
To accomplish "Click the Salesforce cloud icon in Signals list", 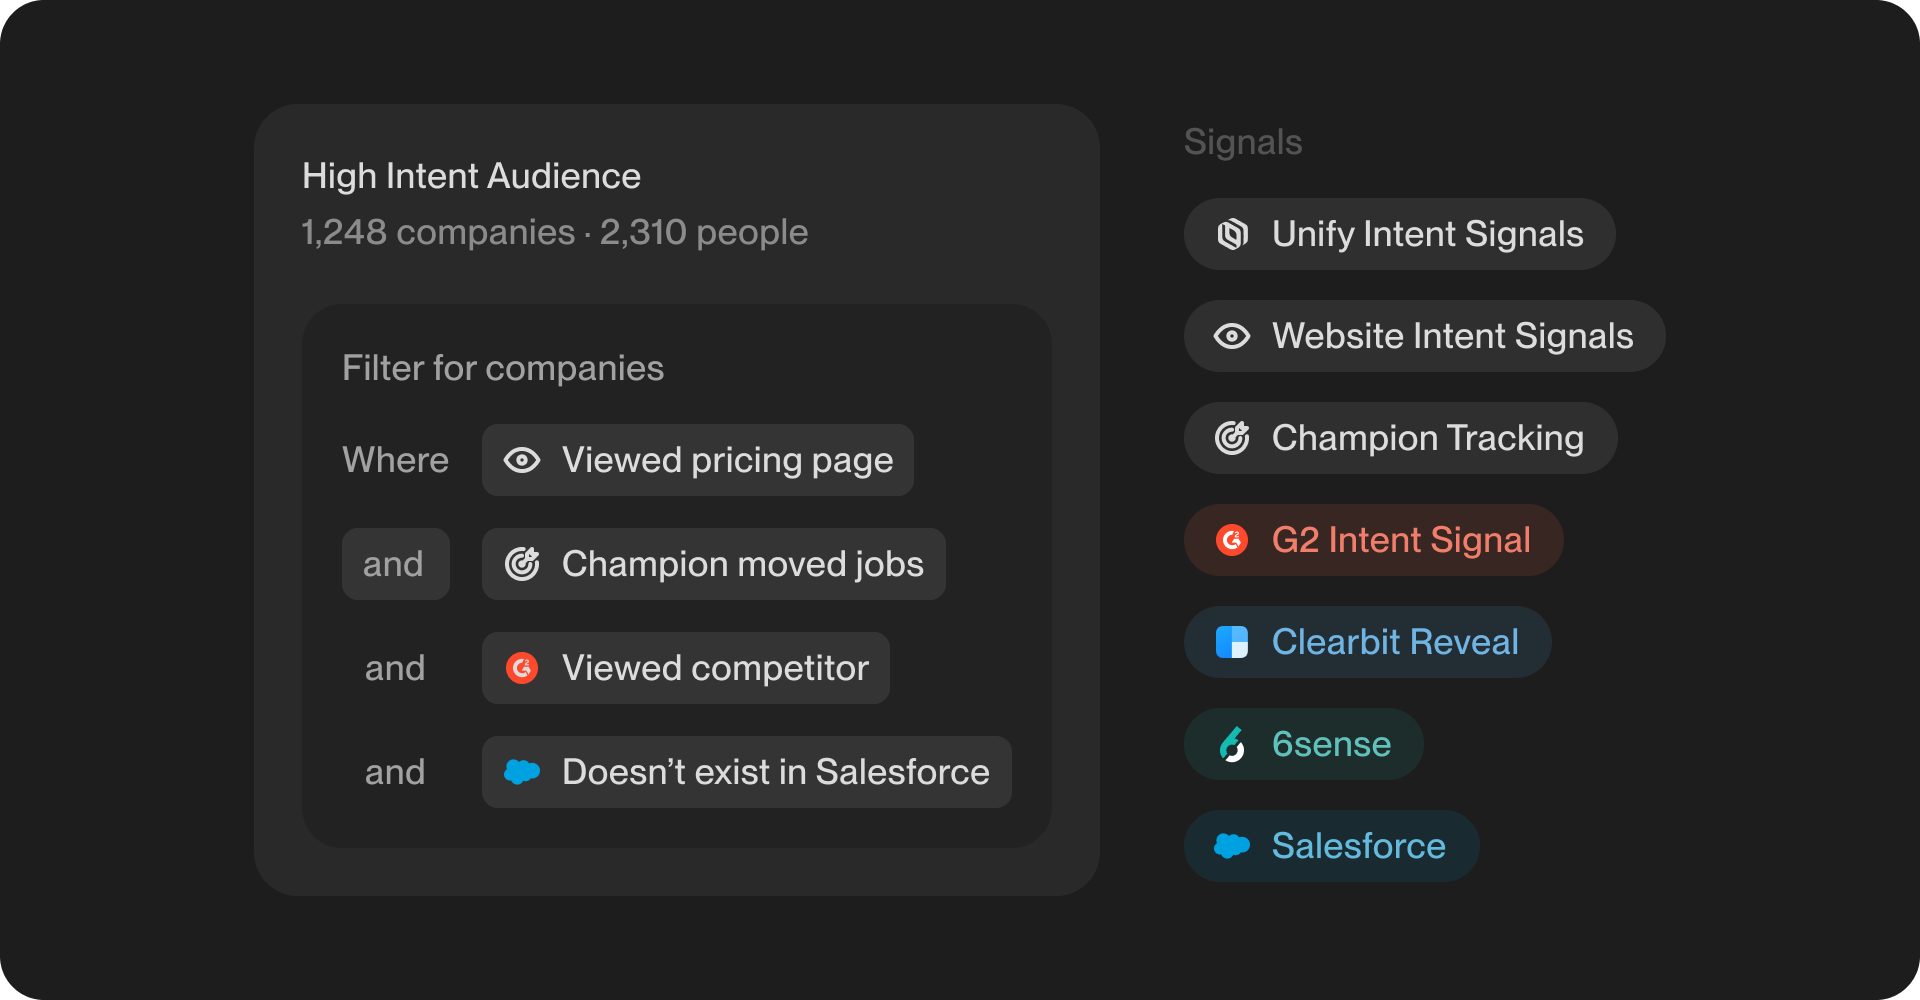I will click(1232, 846).
